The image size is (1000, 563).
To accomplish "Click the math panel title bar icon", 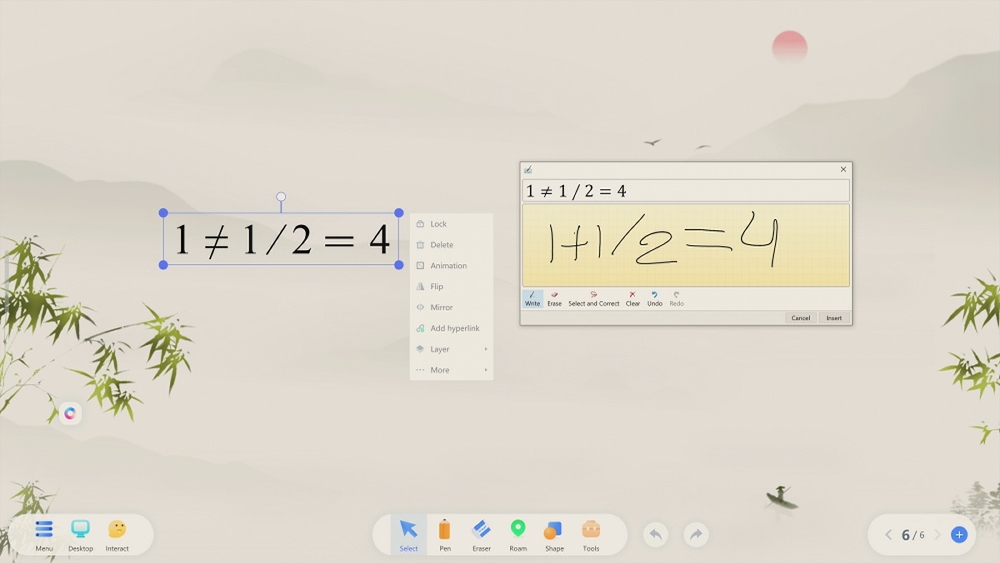I will (x=527, y=170).
